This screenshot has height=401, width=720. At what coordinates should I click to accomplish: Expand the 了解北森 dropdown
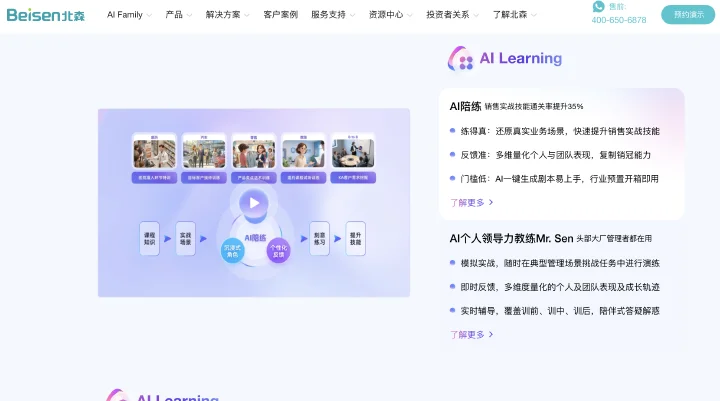coord(515,15)
